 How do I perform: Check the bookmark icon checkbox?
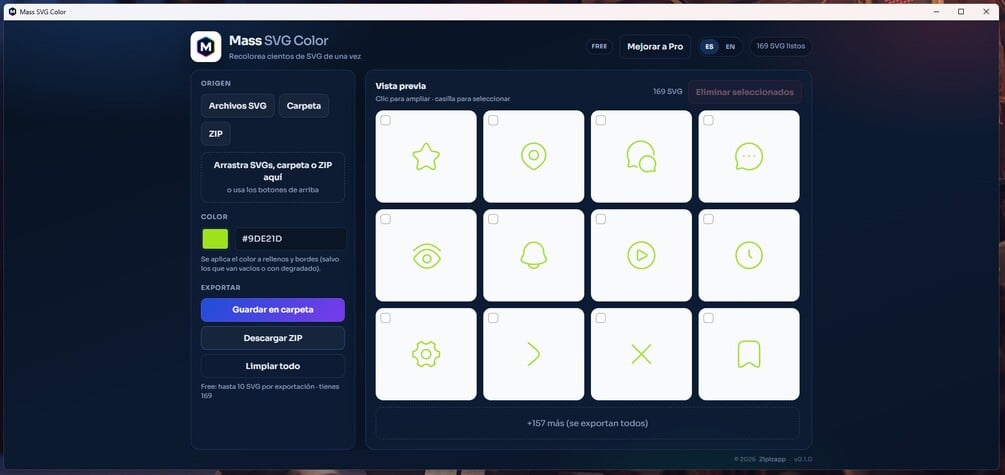[x=708, y=318]
